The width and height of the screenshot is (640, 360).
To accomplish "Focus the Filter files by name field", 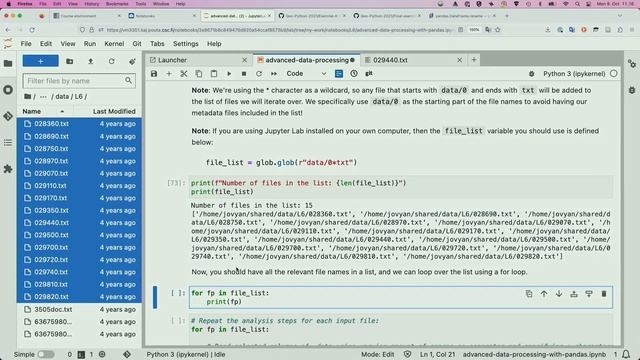I will tap(78, 81).
